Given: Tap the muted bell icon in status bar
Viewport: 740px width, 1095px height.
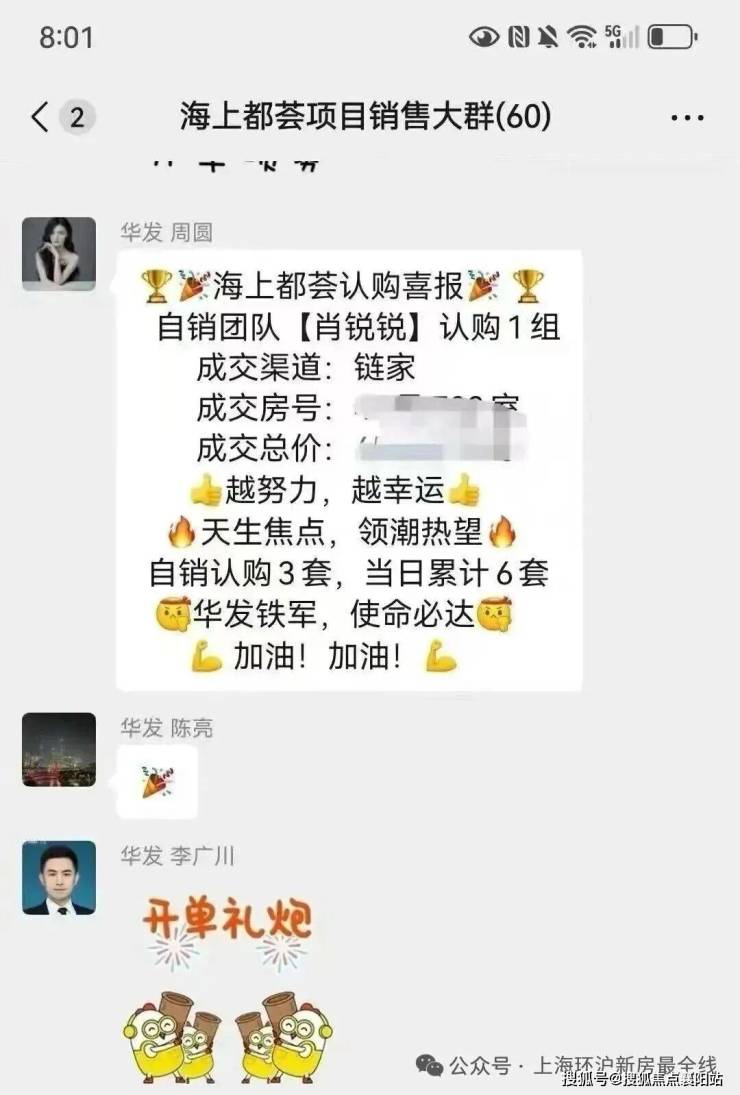Looking at the screenshot, I should 548,37.
